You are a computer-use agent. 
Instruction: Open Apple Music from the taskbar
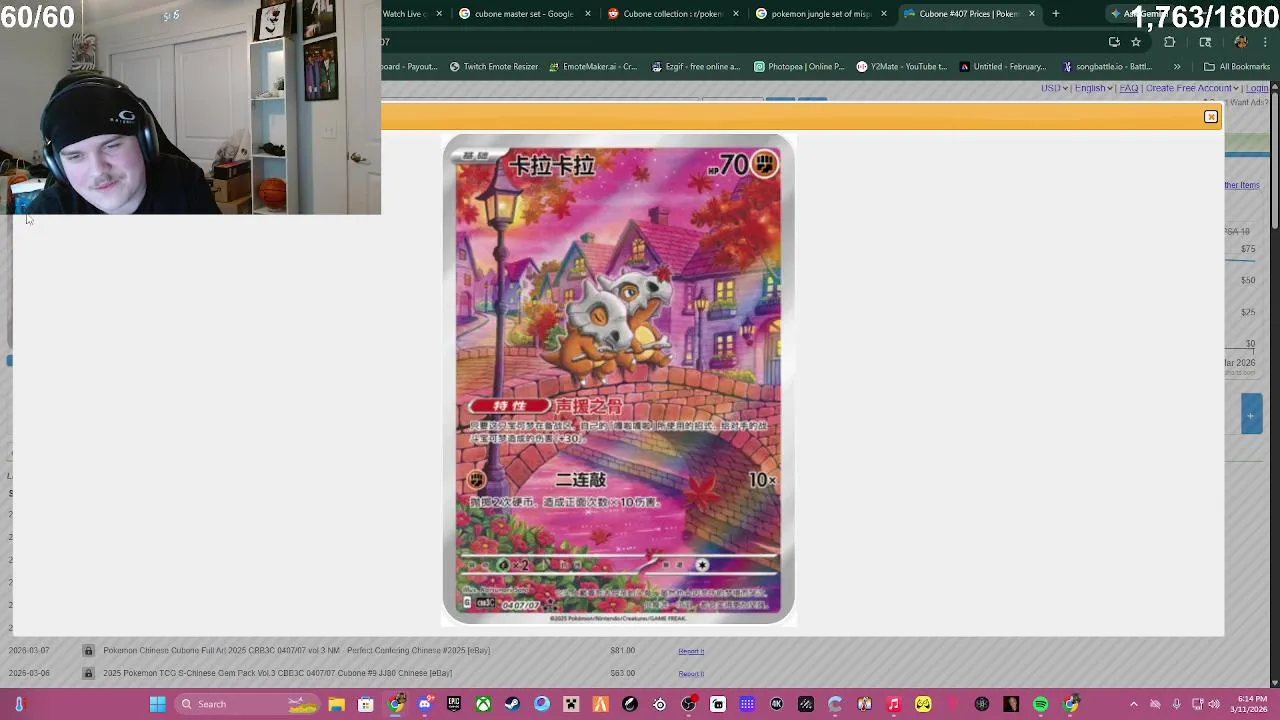(x=894, y=704)
